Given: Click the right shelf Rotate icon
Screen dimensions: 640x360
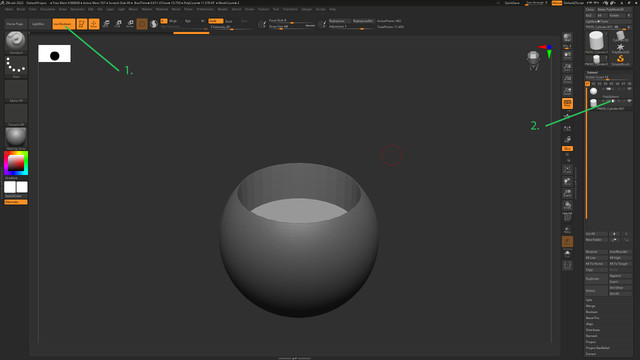Looking at the screenshot, I should 567,205.
